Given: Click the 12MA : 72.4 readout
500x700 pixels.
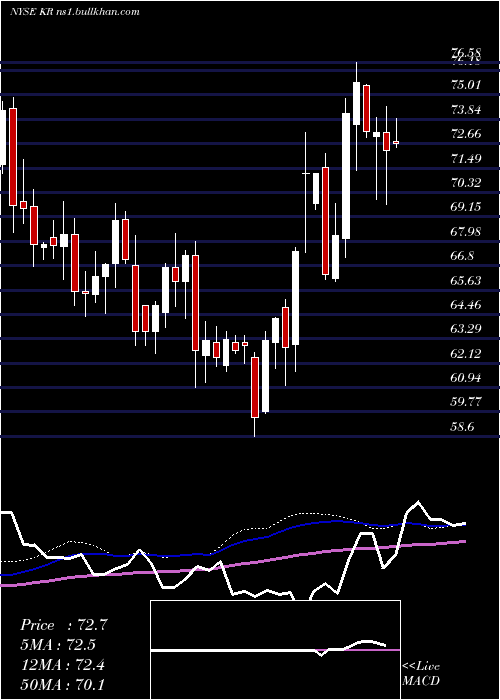Looking at the screenshot, I should tap(62, 664).
